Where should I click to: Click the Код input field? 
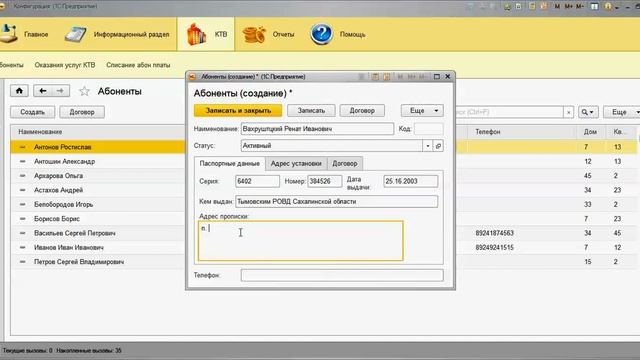click(x=428, y=129)
